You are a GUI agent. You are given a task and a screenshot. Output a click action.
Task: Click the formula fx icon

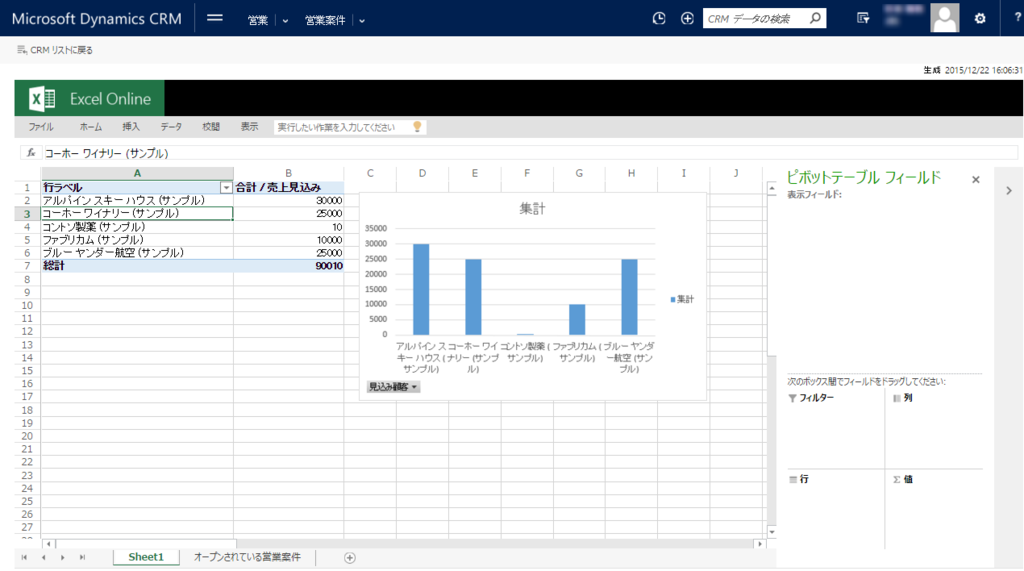pyautogui.click(x=31, y=153)
